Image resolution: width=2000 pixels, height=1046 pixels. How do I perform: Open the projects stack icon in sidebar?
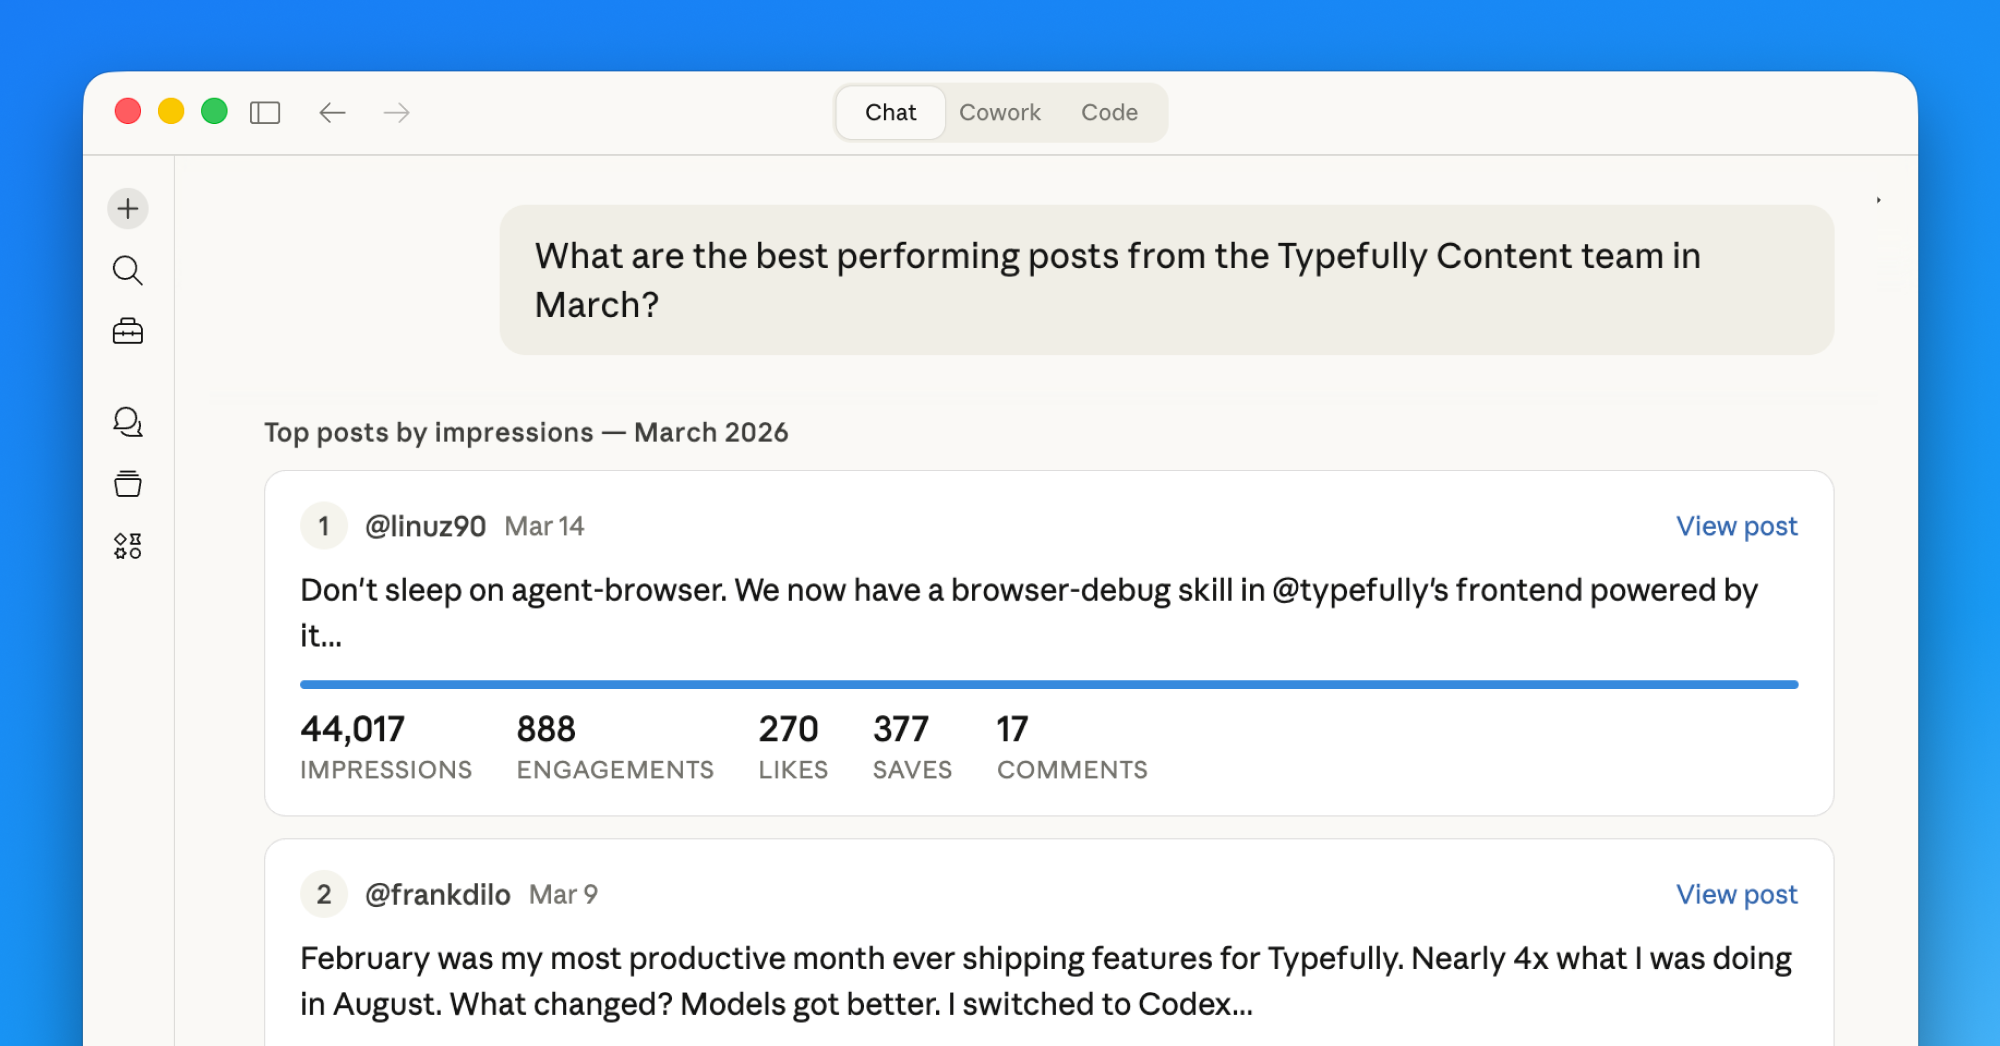point(128,484)
